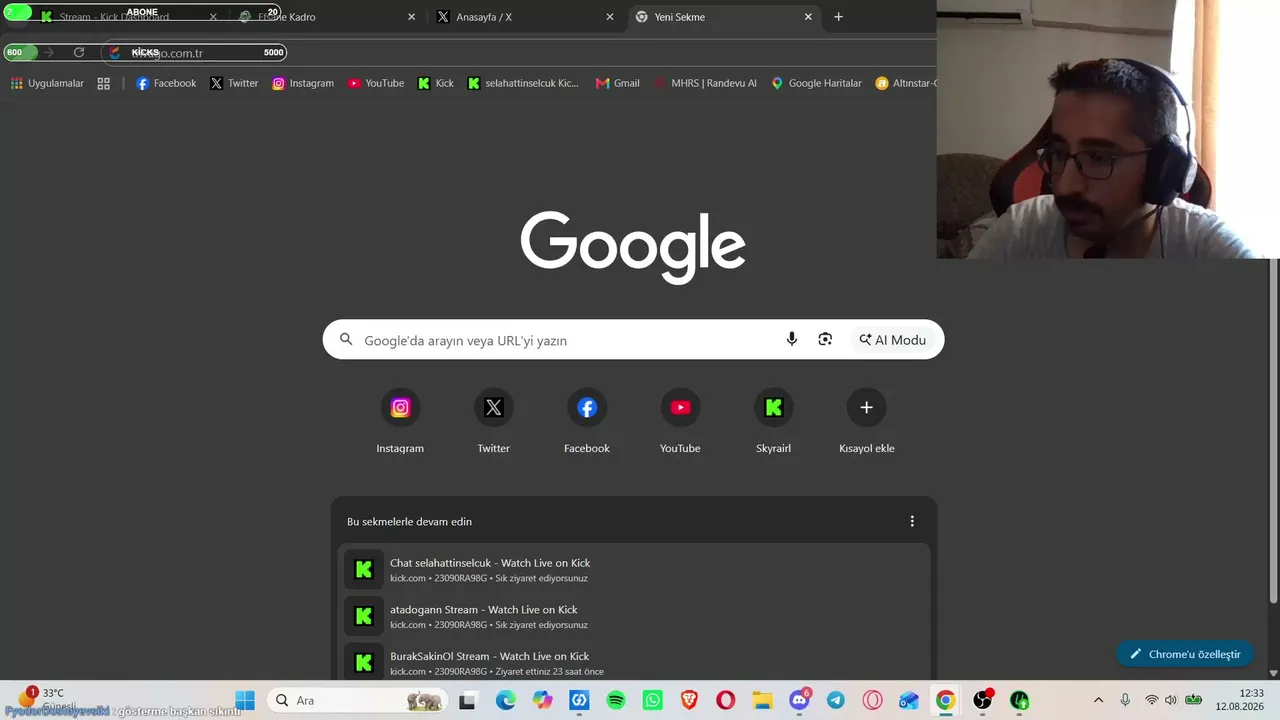Close the Anasayfa / X tab
This screenshot has height=720, width=1280.
[x=610, y=17]
